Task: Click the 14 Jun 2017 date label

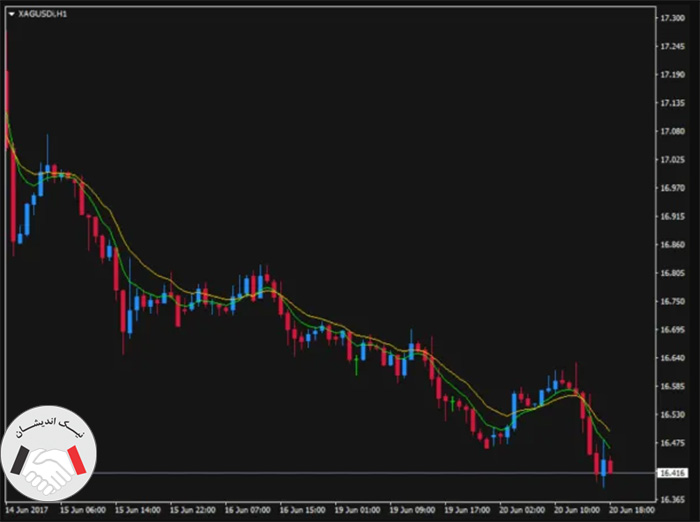Action: [27, 510]
